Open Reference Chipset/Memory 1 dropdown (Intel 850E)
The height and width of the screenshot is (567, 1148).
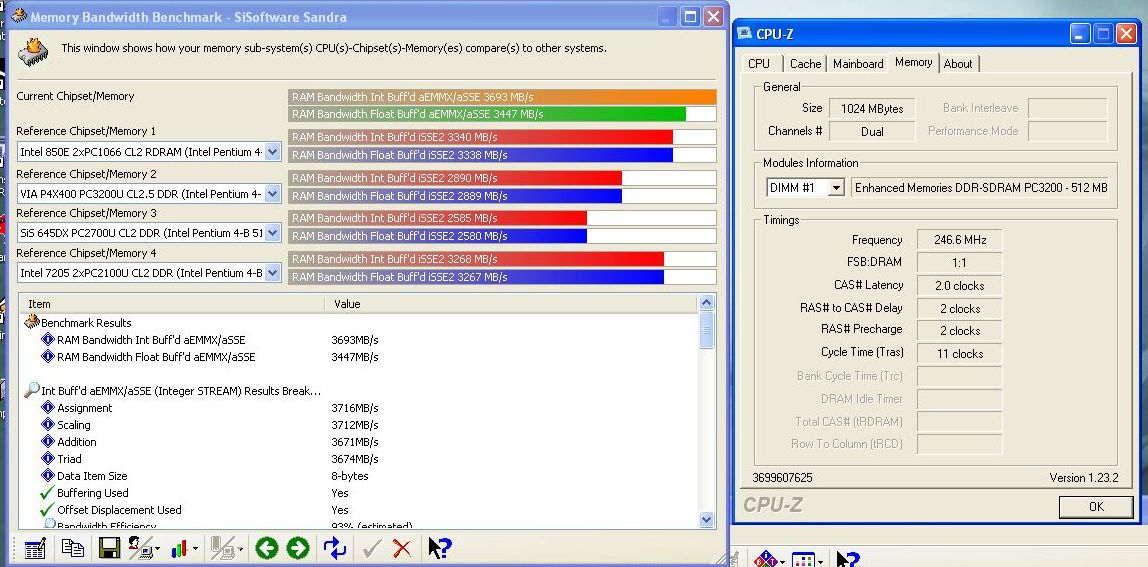[x=272, y=152]
